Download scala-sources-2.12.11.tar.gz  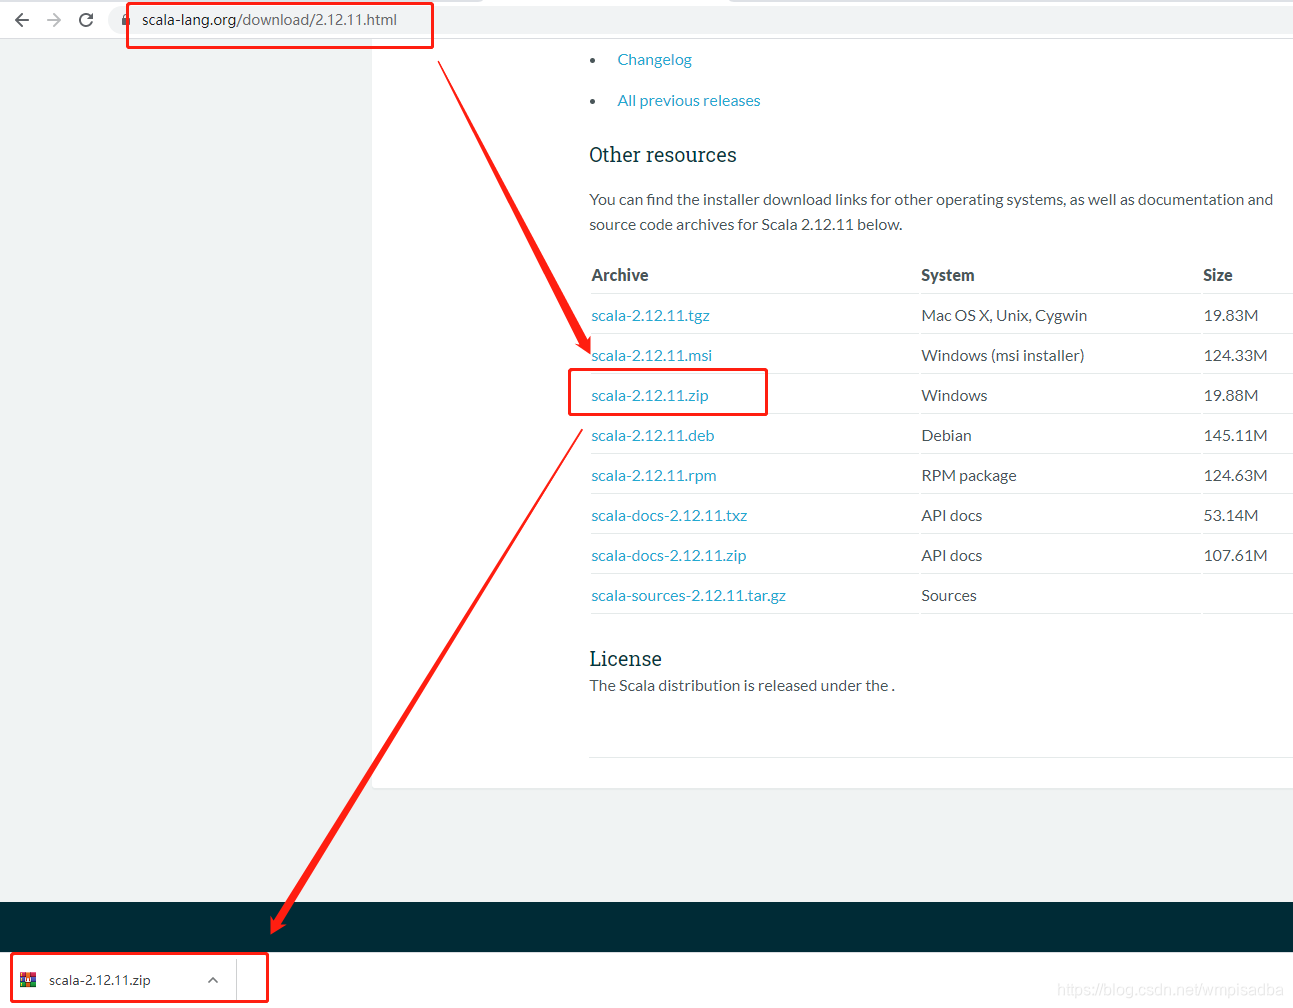pyautogui.click(x=689, y=596)
